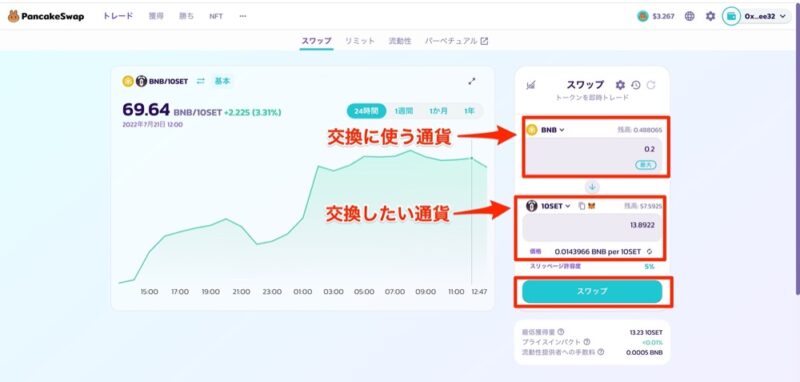This screenshot has height=382, width=800.
Task: Click the teal スワップ button
Action: point(592,291)
